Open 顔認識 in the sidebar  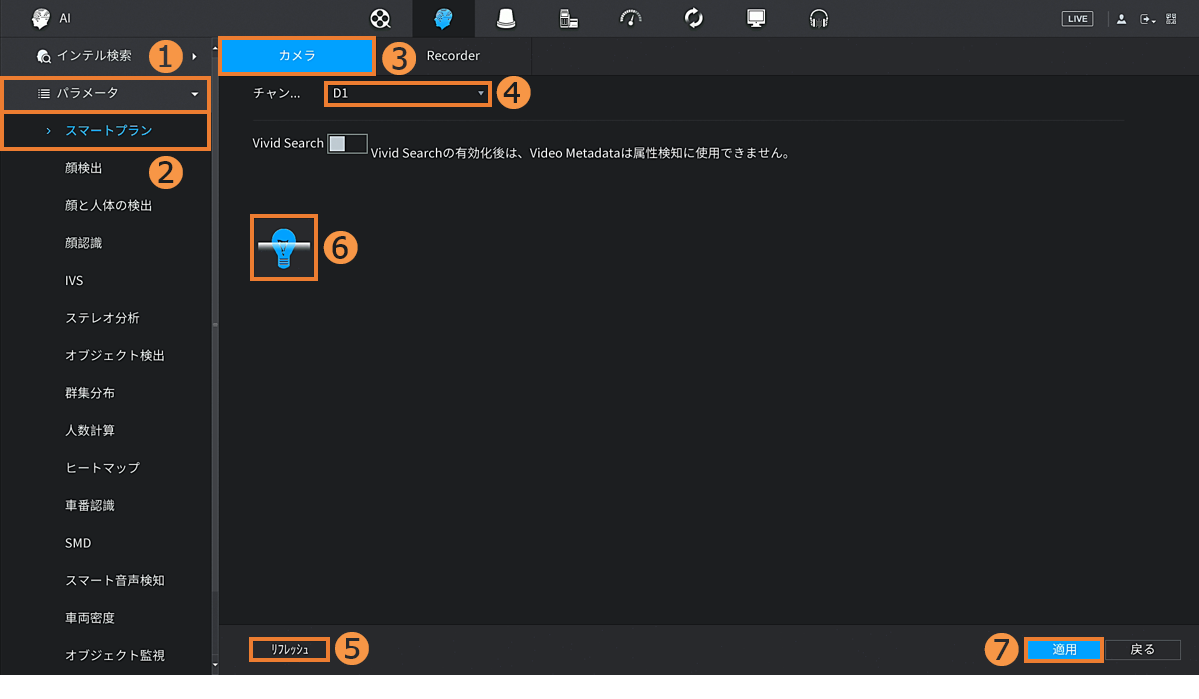coord(84,243)
